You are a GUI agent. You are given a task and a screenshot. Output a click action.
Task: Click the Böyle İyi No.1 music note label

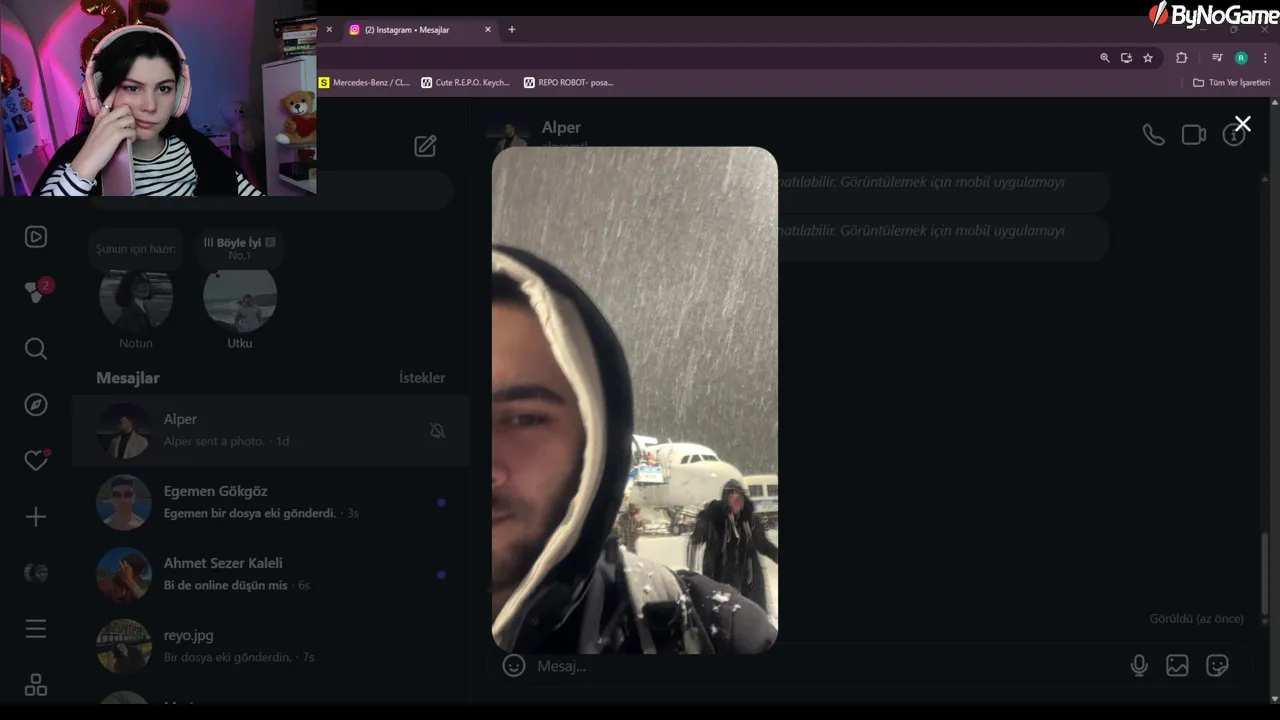[x=239, y=248]
